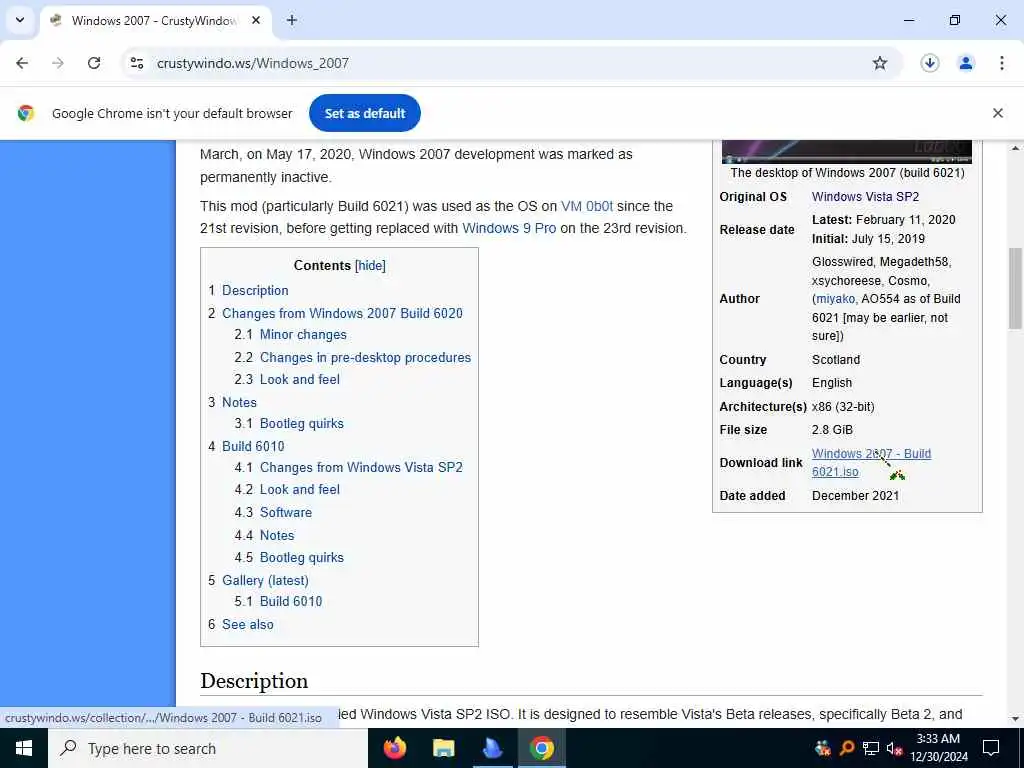Click the forward navigation arrow
This screenshot has height=768, width=1024.
58,63
